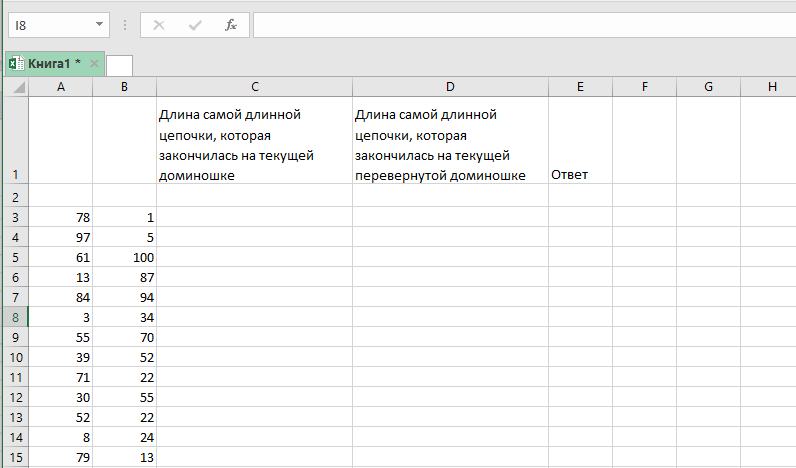Click inside the Name Box showing I8
The height and width of the screenshot is (468, 796).
coord(48,24)
